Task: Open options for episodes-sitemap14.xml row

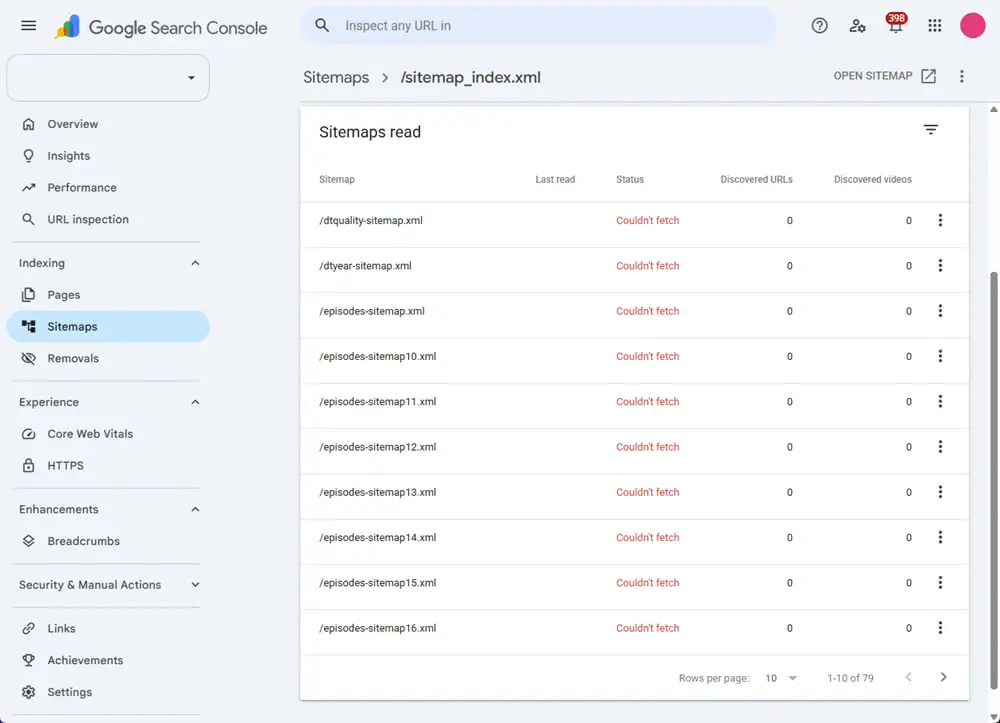Action: coord(940,537)
